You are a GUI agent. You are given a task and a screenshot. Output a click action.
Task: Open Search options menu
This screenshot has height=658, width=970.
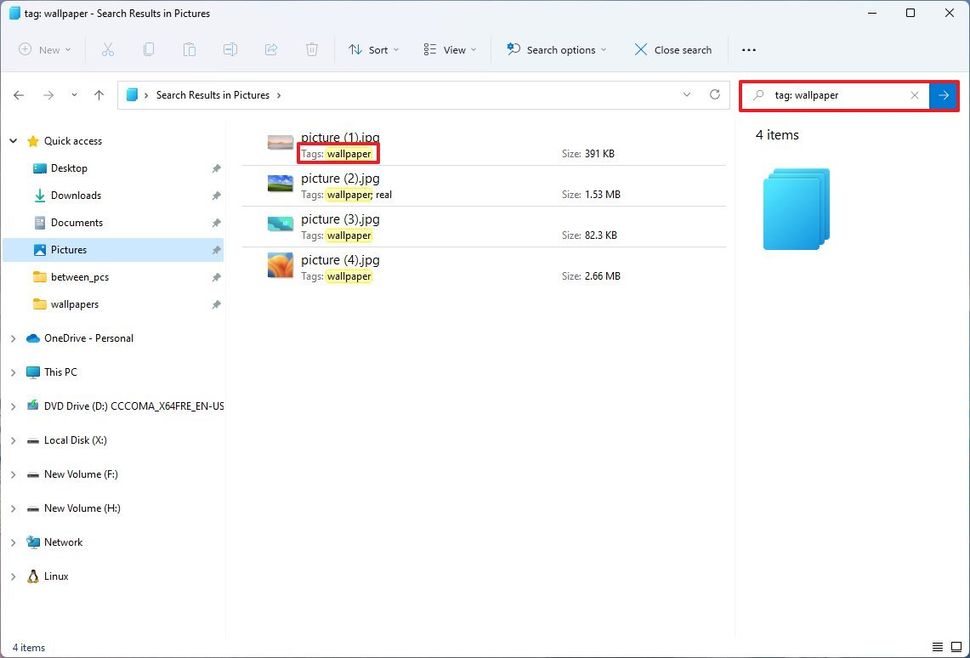[556, 49]
